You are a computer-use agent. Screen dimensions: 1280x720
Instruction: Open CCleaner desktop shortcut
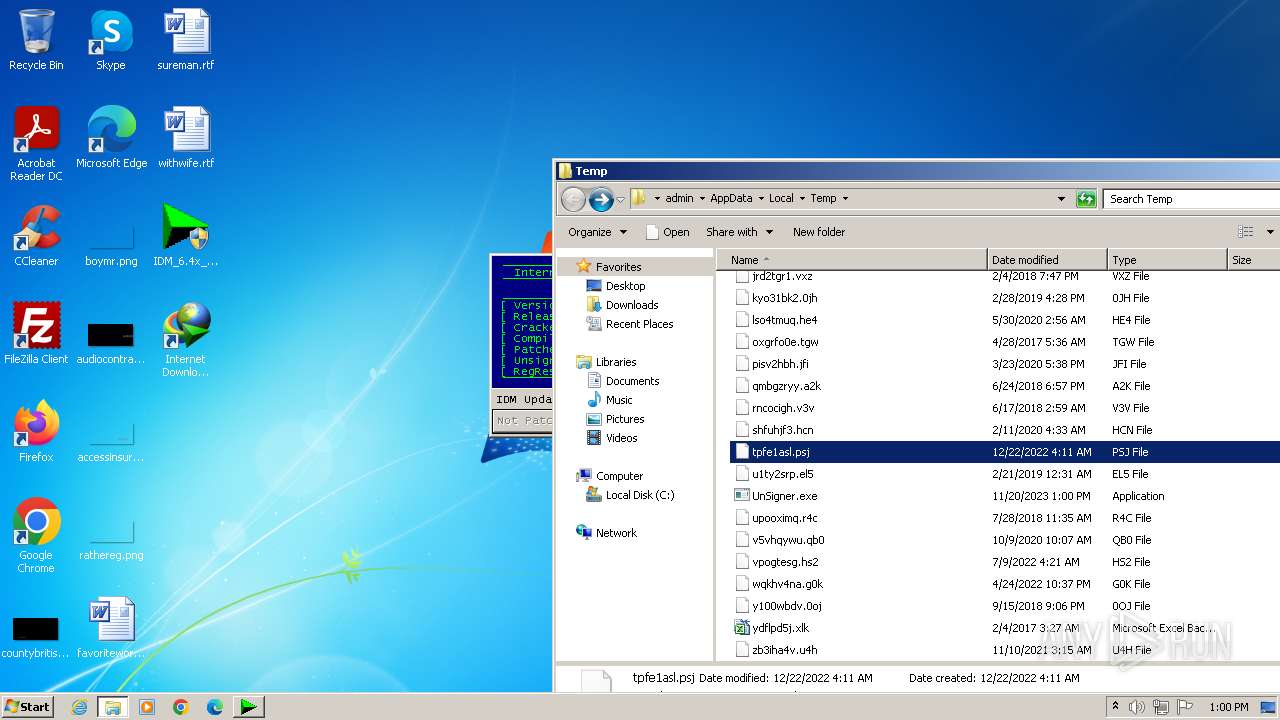(36, 236)
